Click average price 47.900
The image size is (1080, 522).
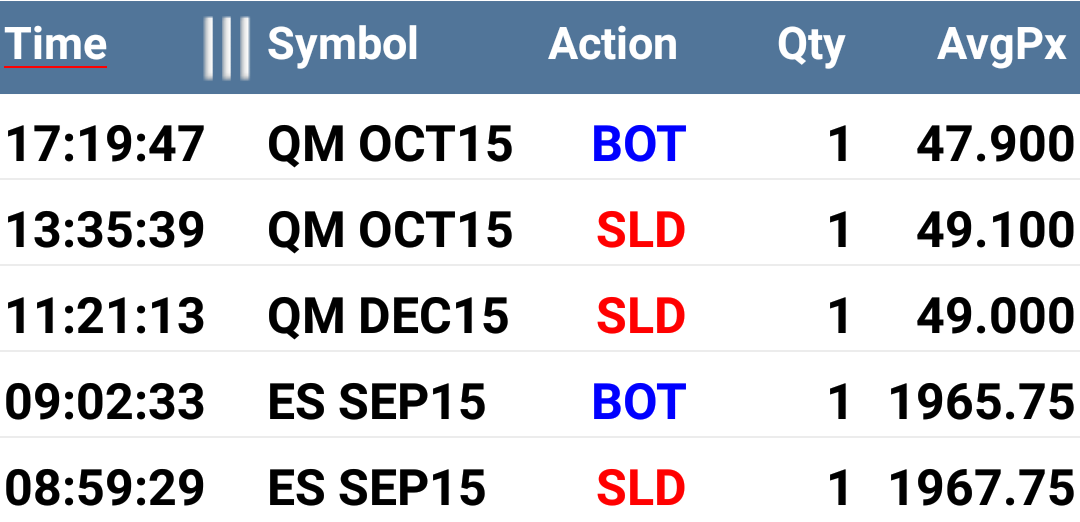coord(995,144)
